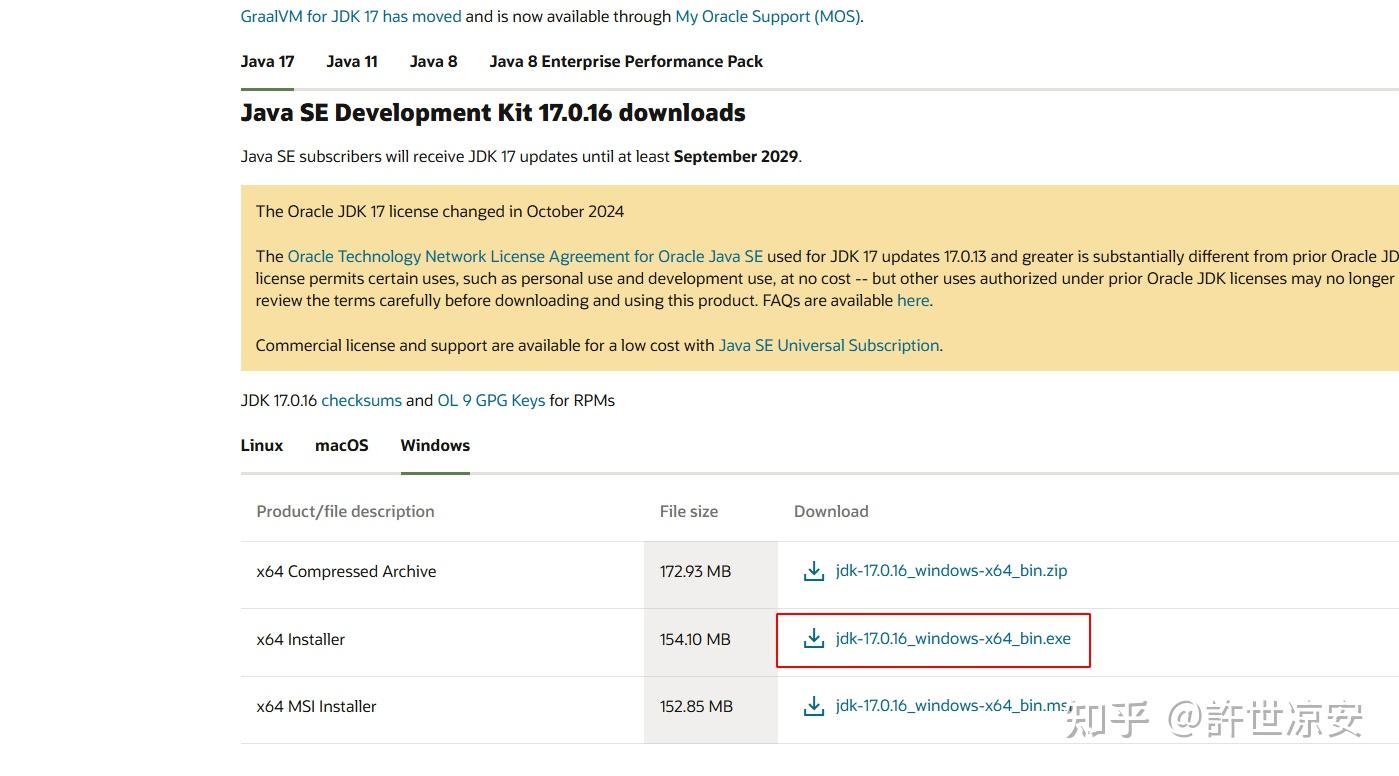The height and width of the screenshot is (776, 1399).
Task: Open the JDK 17.0.16 checksums link
Action: coord(361,400)
